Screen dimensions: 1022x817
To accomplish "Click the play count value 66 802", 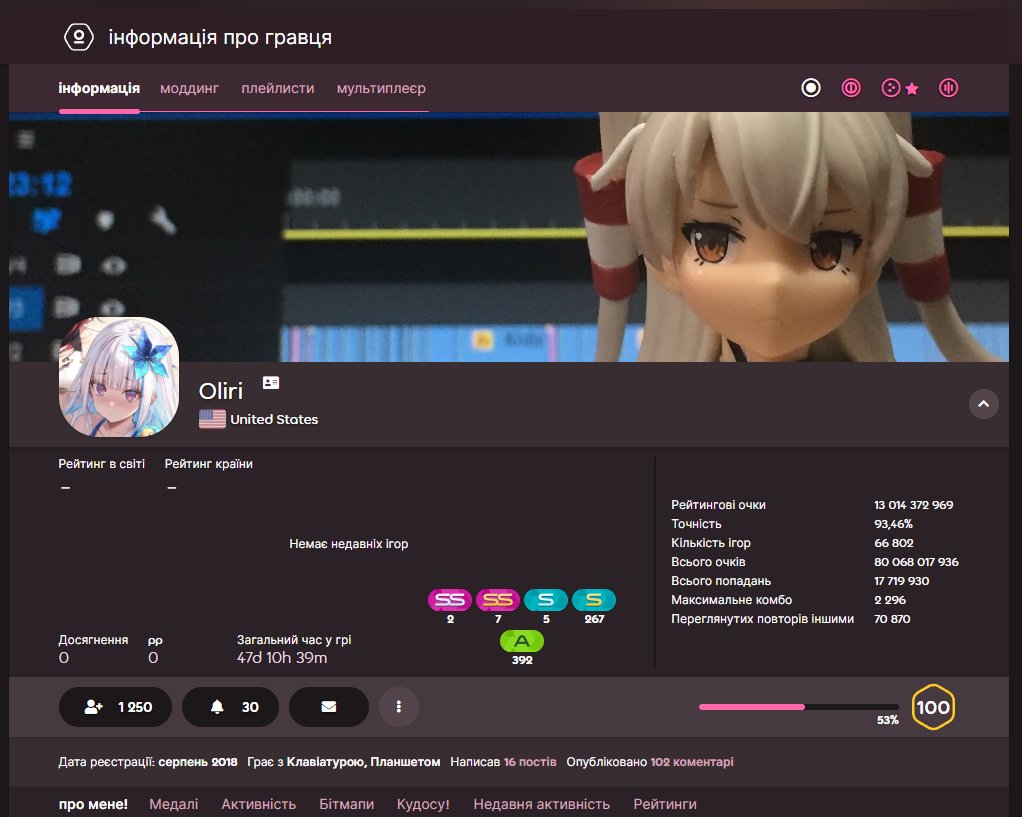I will [894, 542].
